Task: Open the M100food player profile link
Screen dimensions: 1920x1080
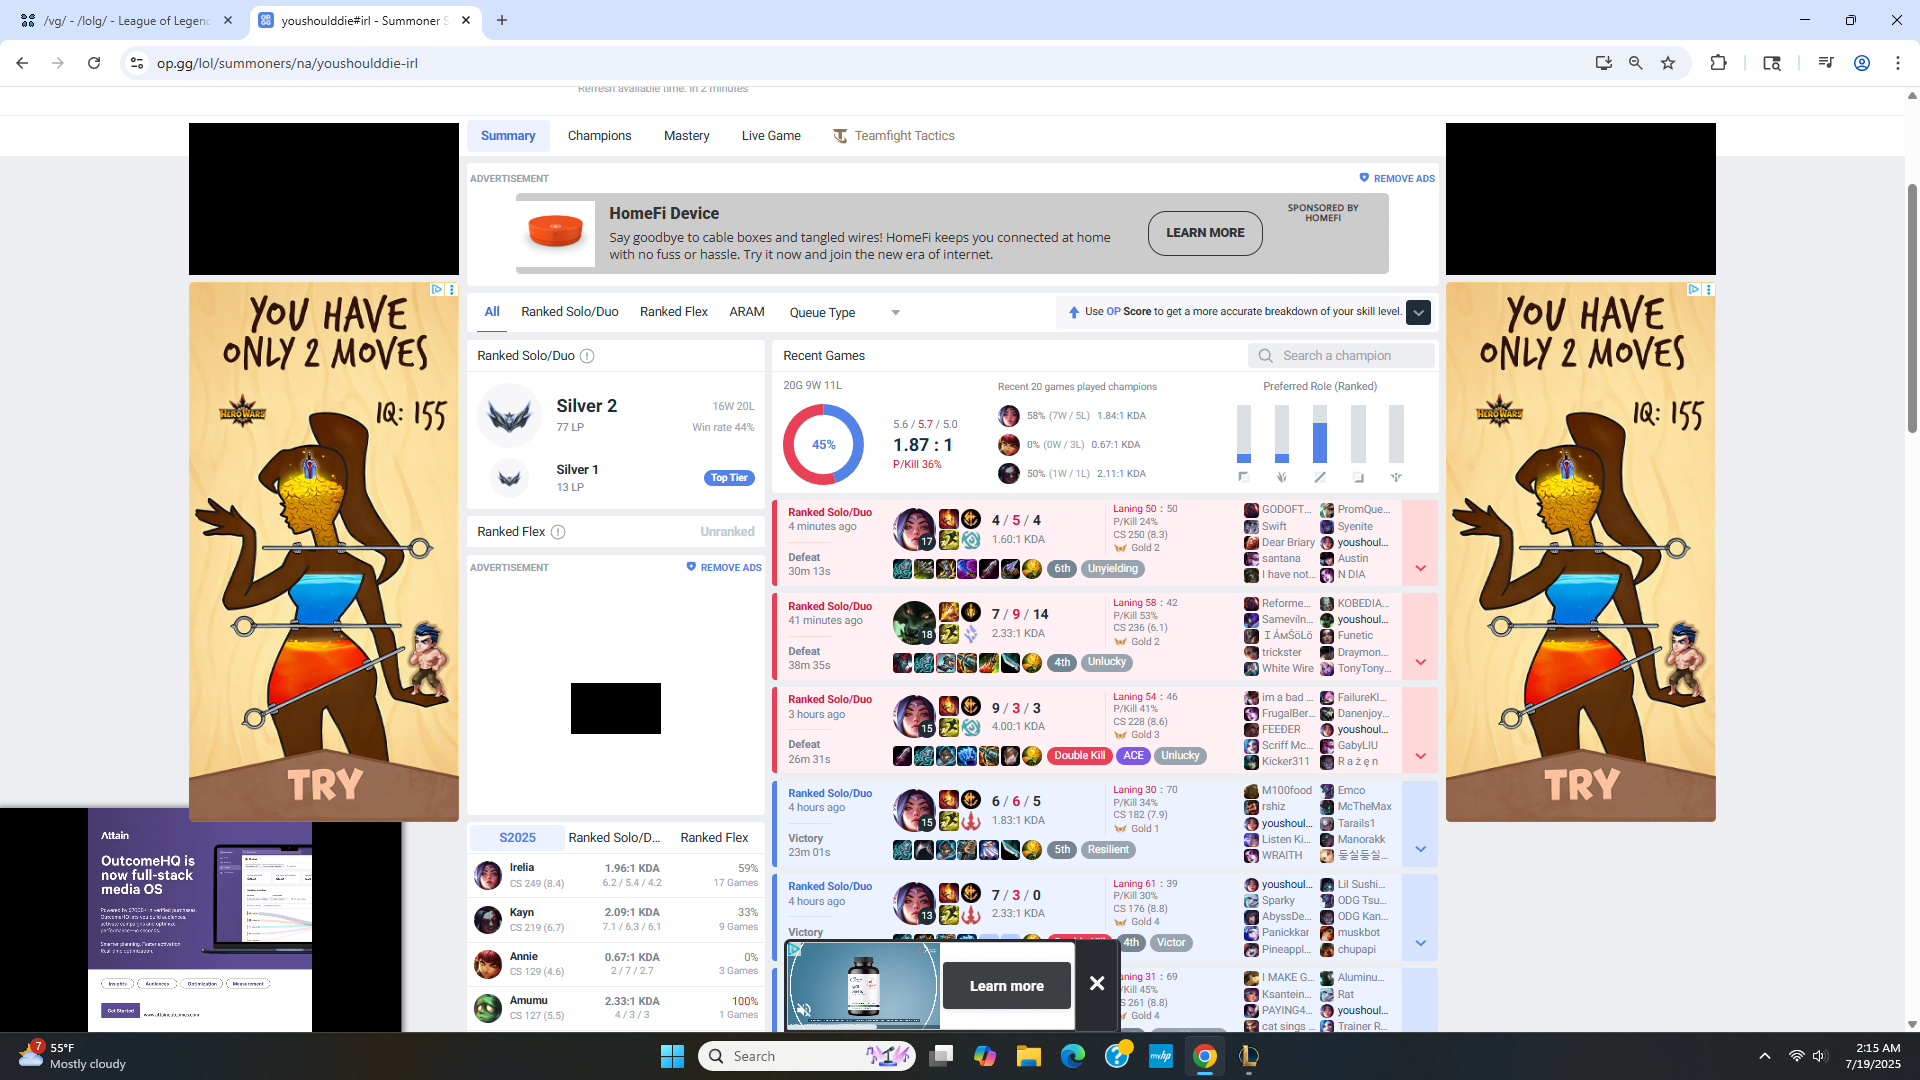Action: (x=1286, y=791)
